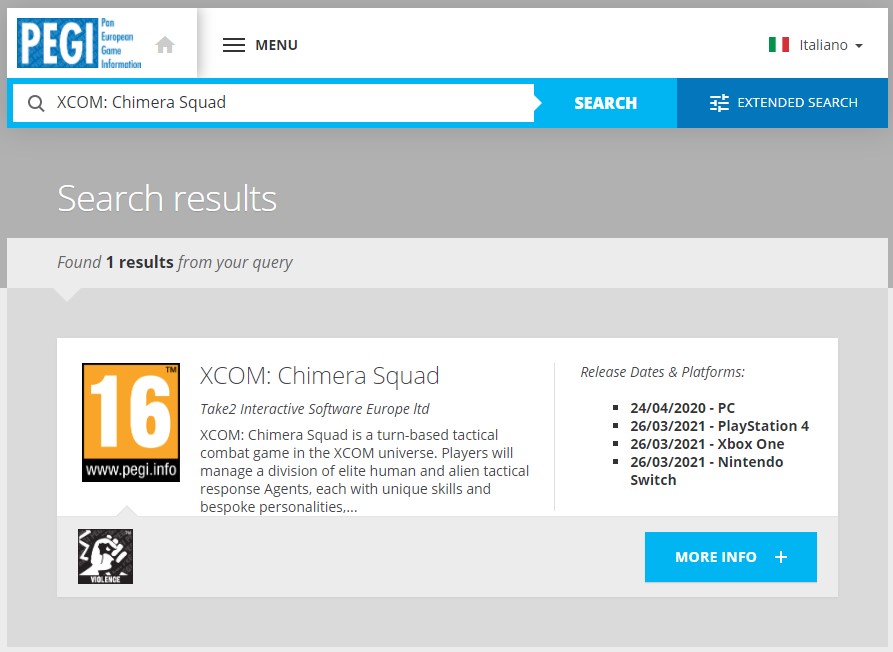Screen dimensions: 893x652
Task: Click the Found 1 results text
Action: 175,263
